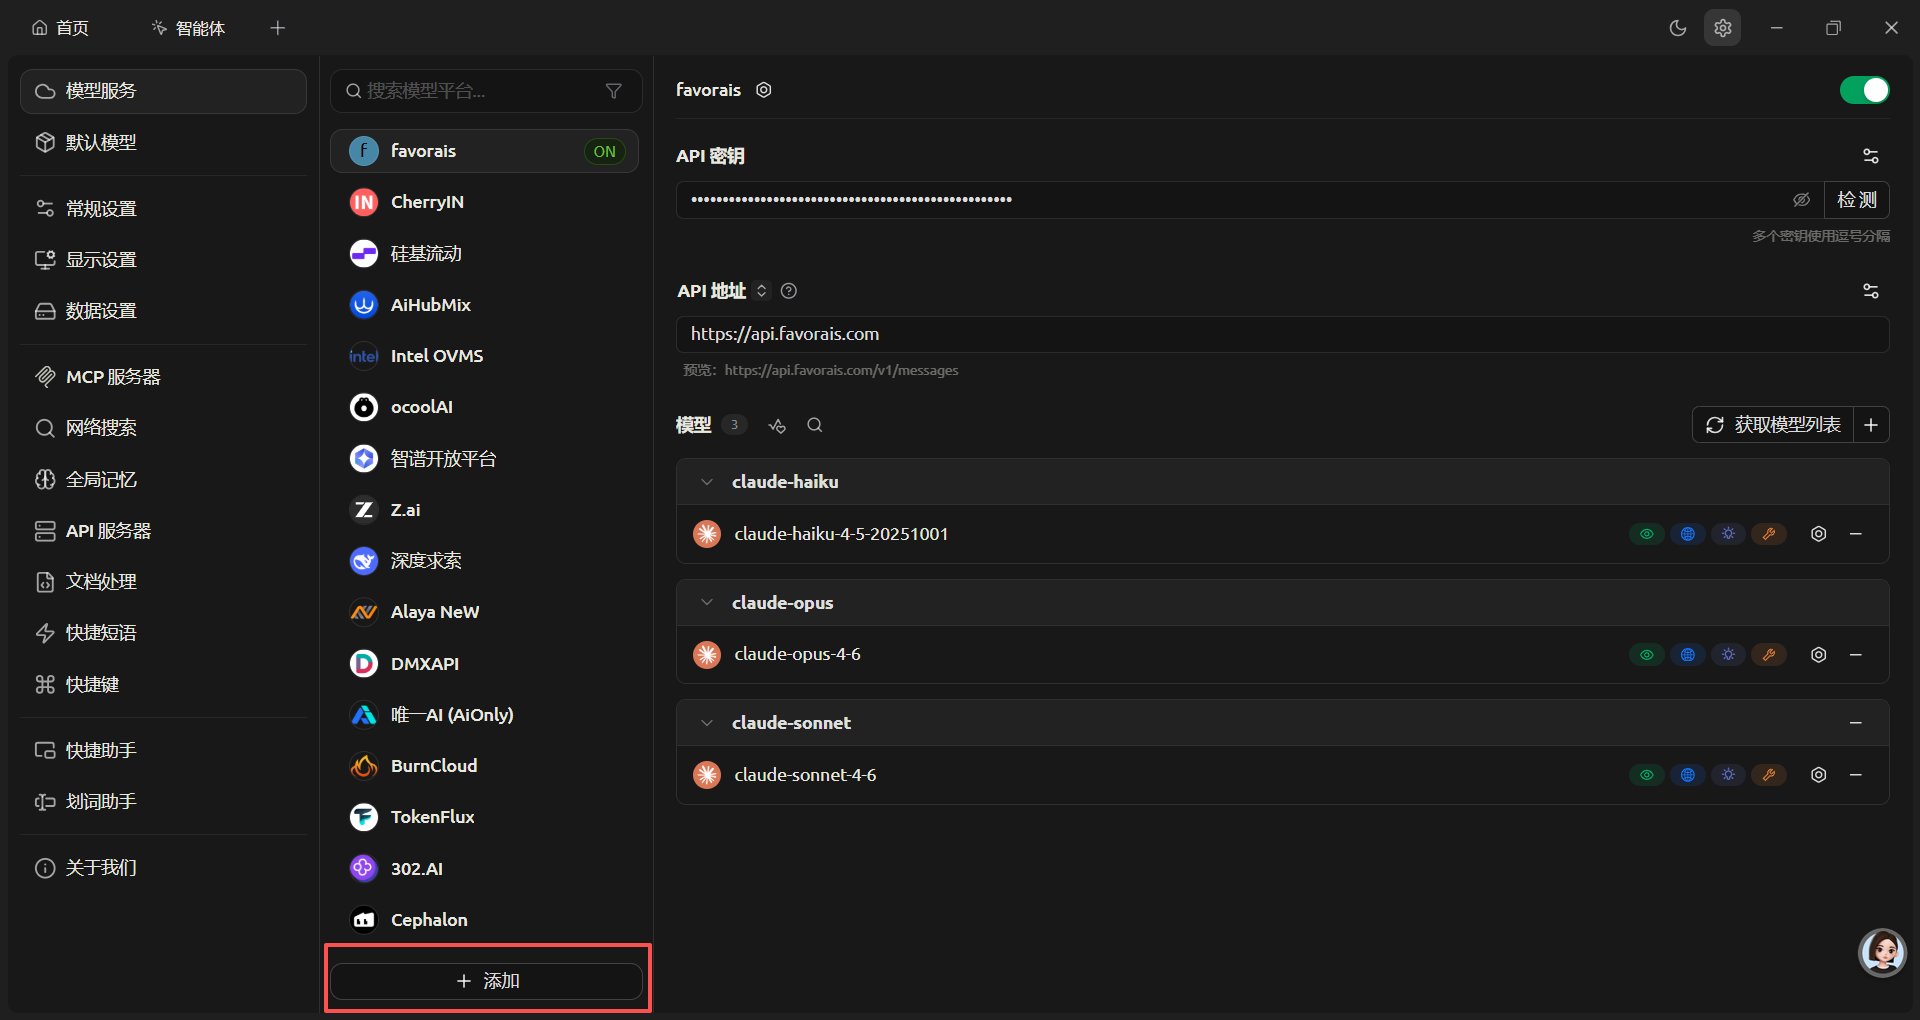The image size is (1920, 1020).
Task: Click the model health check icon
Action: pos(777,426)
